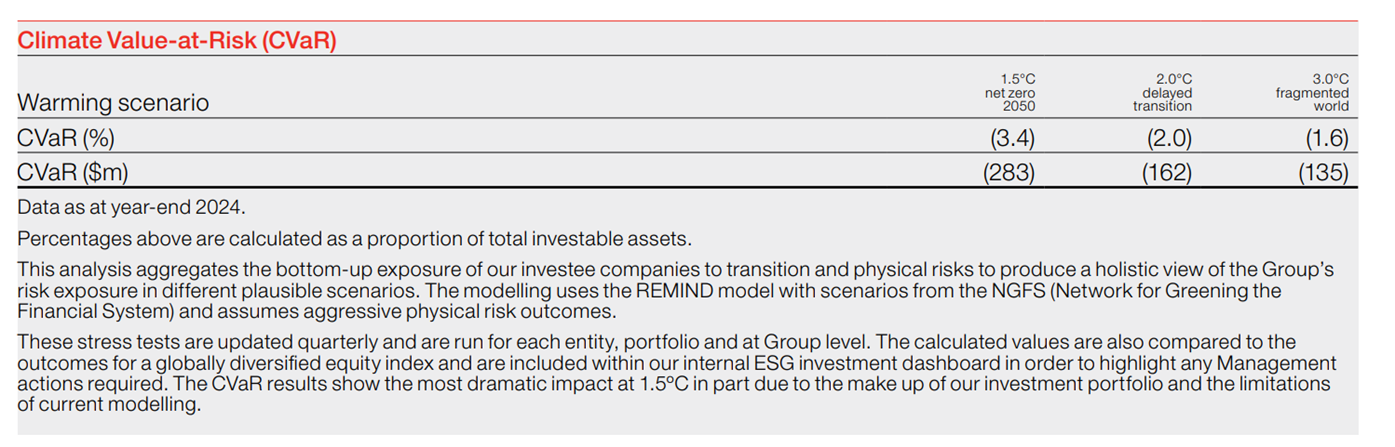The image size is (1395, 447).
Task: Select the CVaR ($m) row label
Action: (73, 172)
